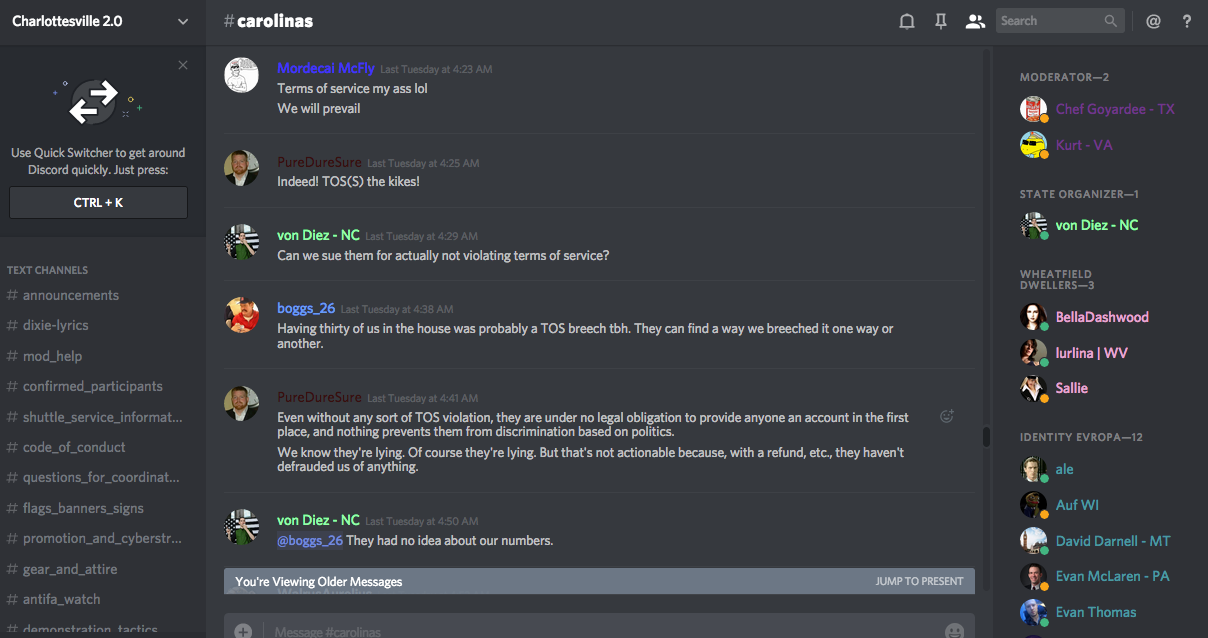Switch to the antifa_watch channel
The image size is (1208, 638).
tap(62, 599)
